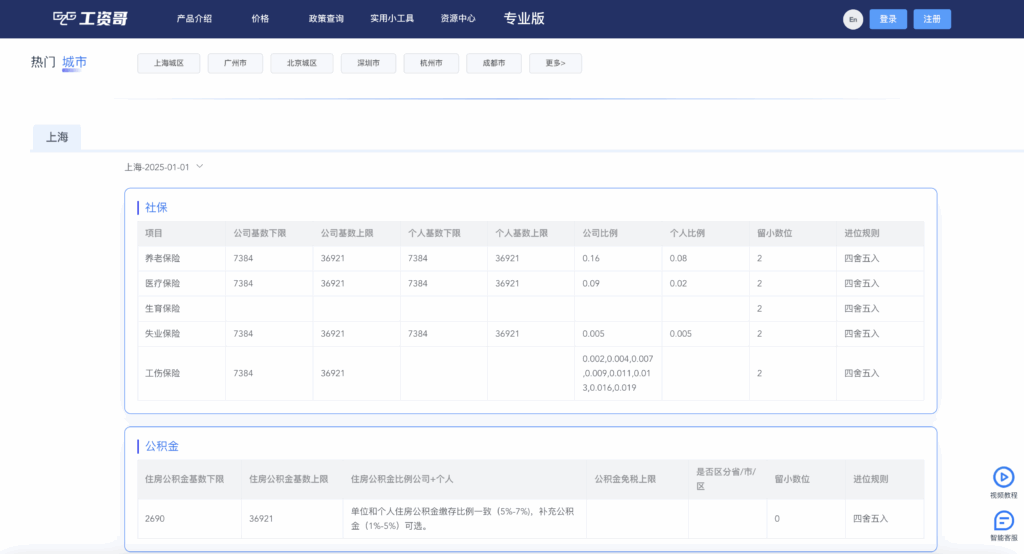The image size is (1024, 554).
Task: Click 养老保险 company ratio 0.16
Action: coord(591,258)
